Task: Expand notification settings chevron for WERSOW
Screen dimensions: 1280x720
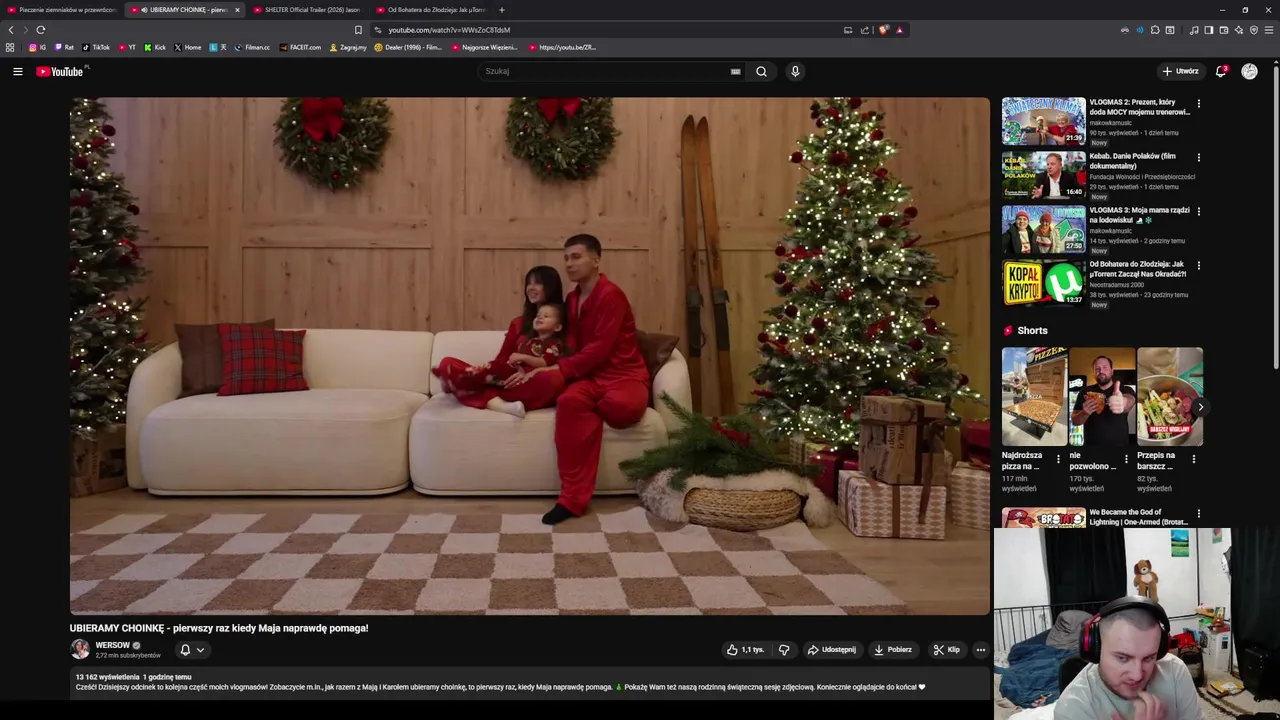Action: 200,650
